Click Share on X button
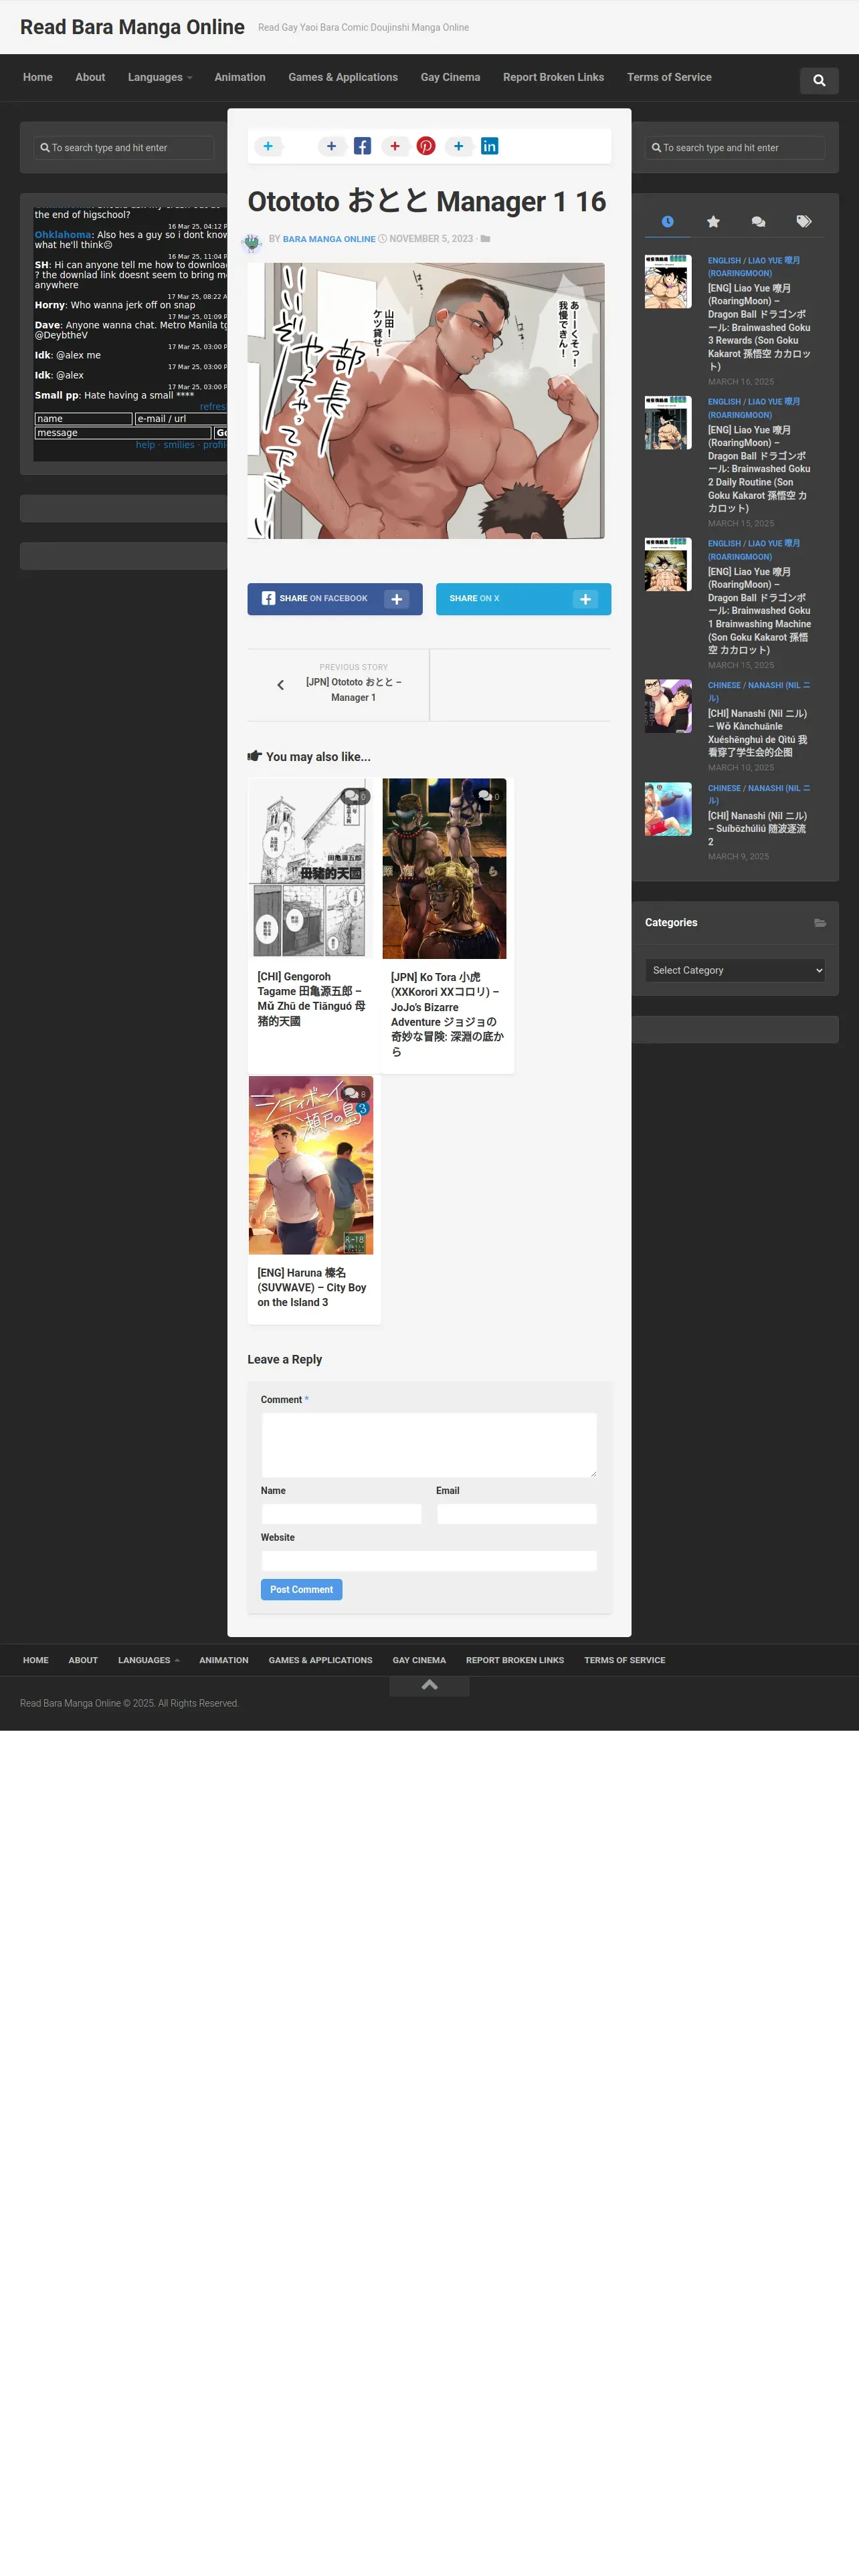Image resolution: width=859 pixels, height=2576 pixels. pyautogui.click(x=523, y=599)
